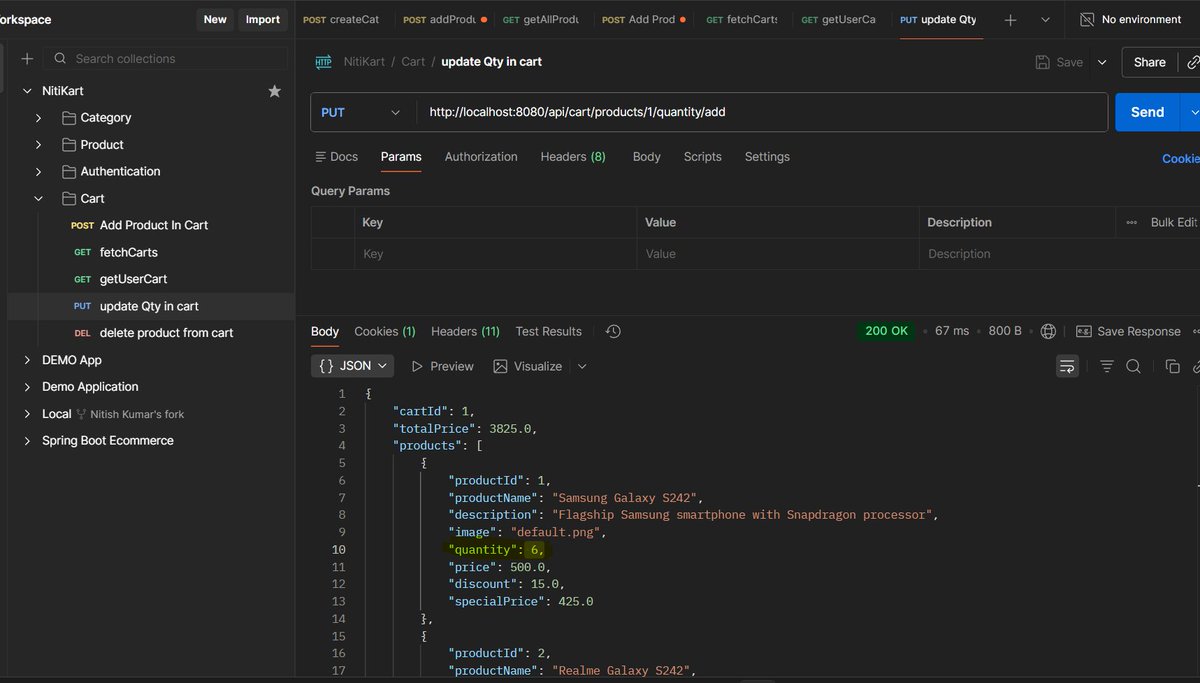Image resolution: width=1200 pixels, height=683 pixels.
Task: Click the Preview play icon
Action: [x=418, y=367]
